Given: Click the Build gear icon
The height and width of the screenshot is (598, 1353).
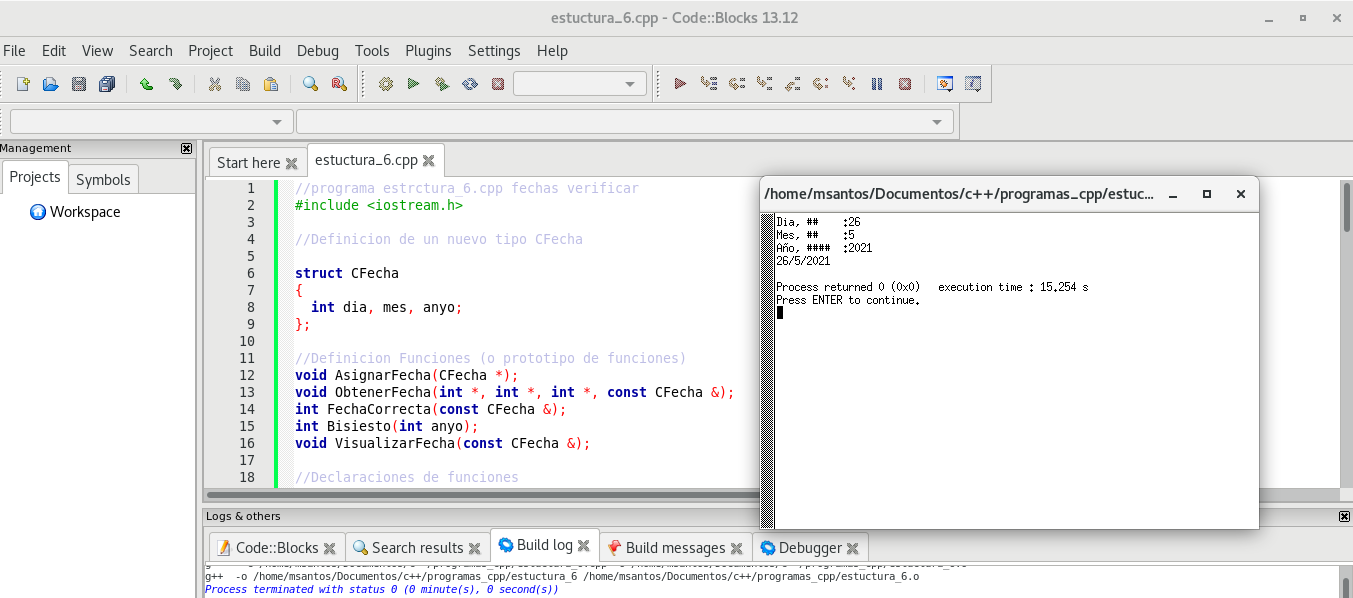Looking at the screenshot, I should [x=385, y=84].
